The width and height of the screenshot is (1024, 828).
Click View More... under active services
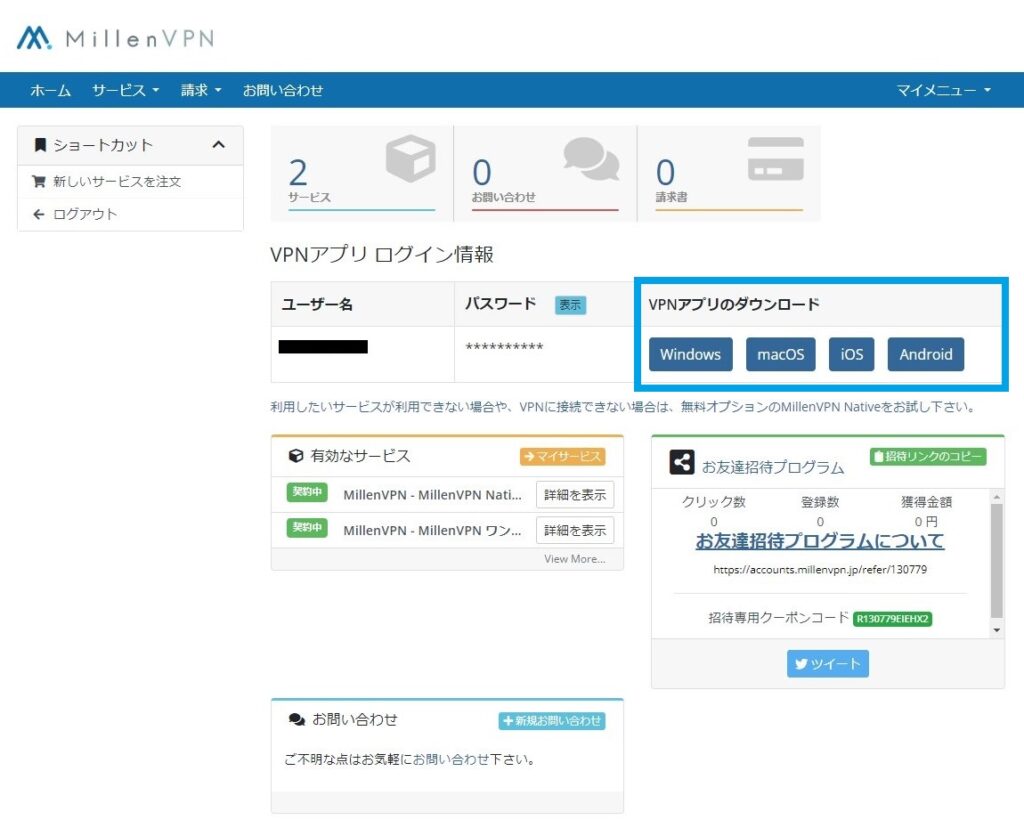pyautogui.click(x=575, y=559)
